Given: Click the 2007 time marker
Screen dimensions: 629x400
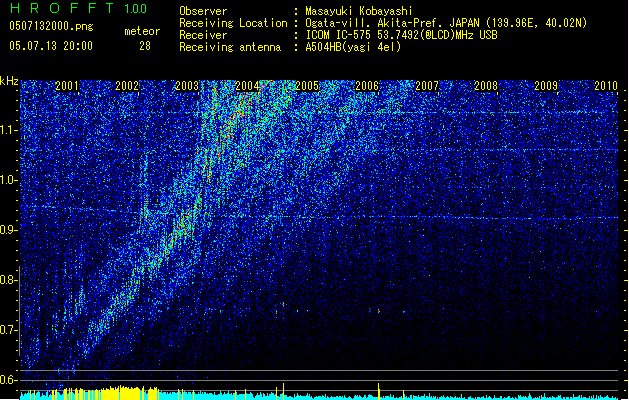Looking at the screenshot, I should click(x=427, y=85).
